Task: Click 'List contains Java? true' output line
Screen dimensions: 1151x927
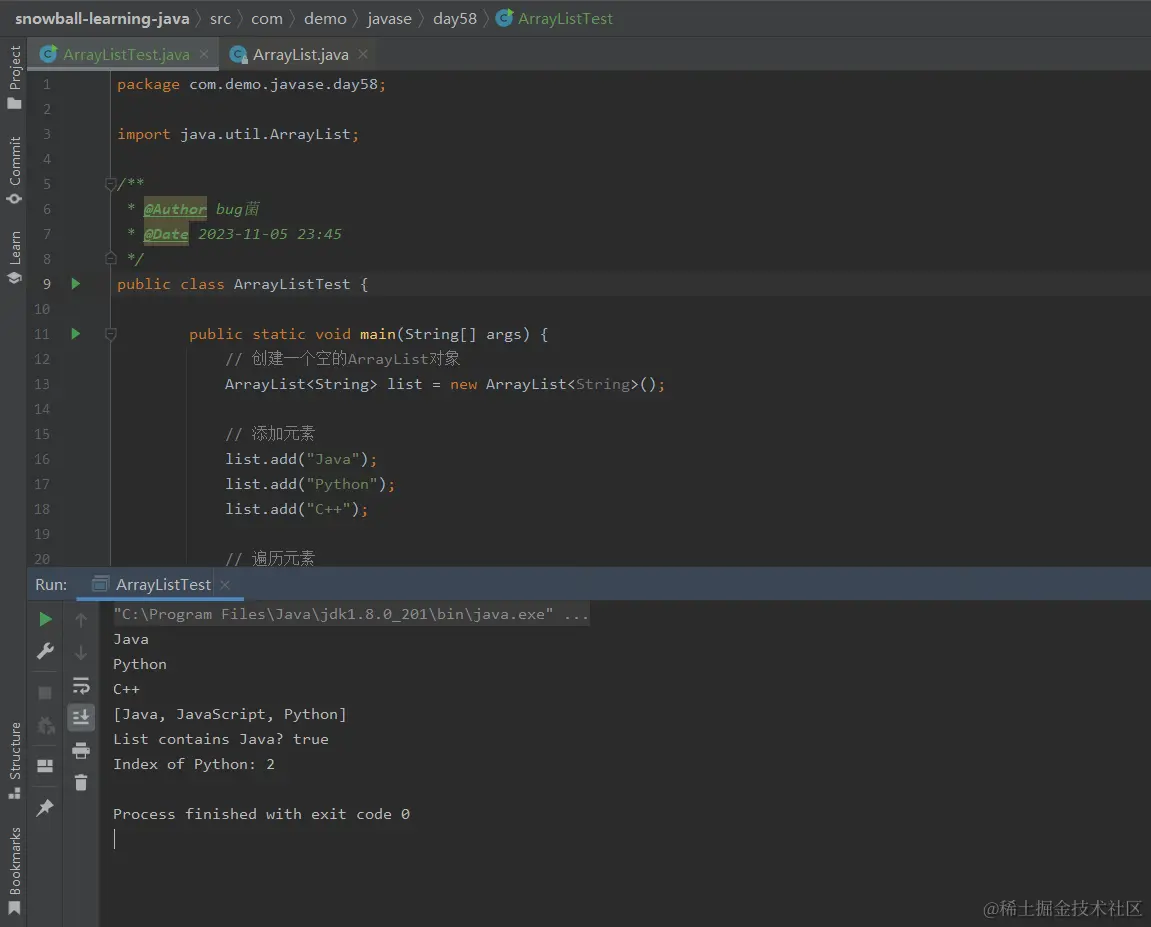Action: click(220, 739)
